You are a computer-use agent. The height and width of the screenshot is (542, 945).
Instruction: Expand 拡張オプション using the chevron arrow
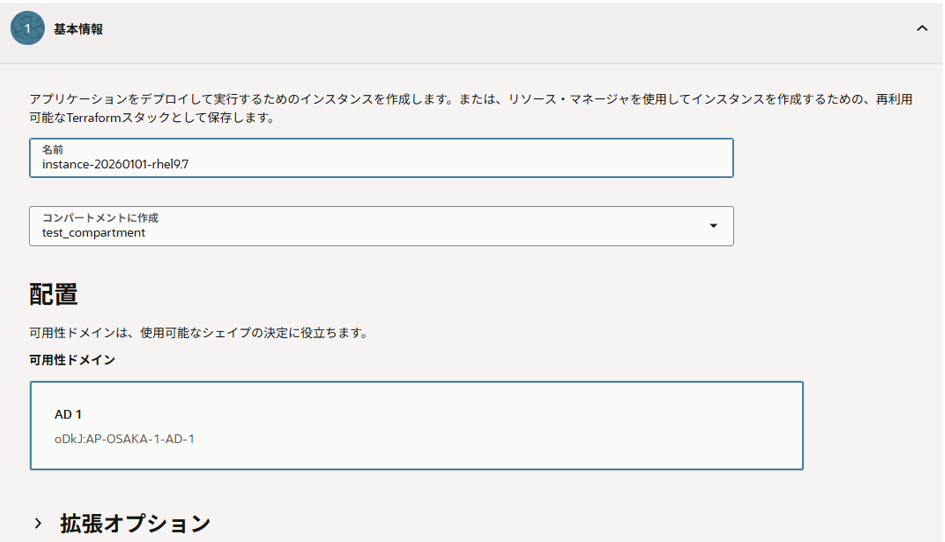(x=38, y=523)
